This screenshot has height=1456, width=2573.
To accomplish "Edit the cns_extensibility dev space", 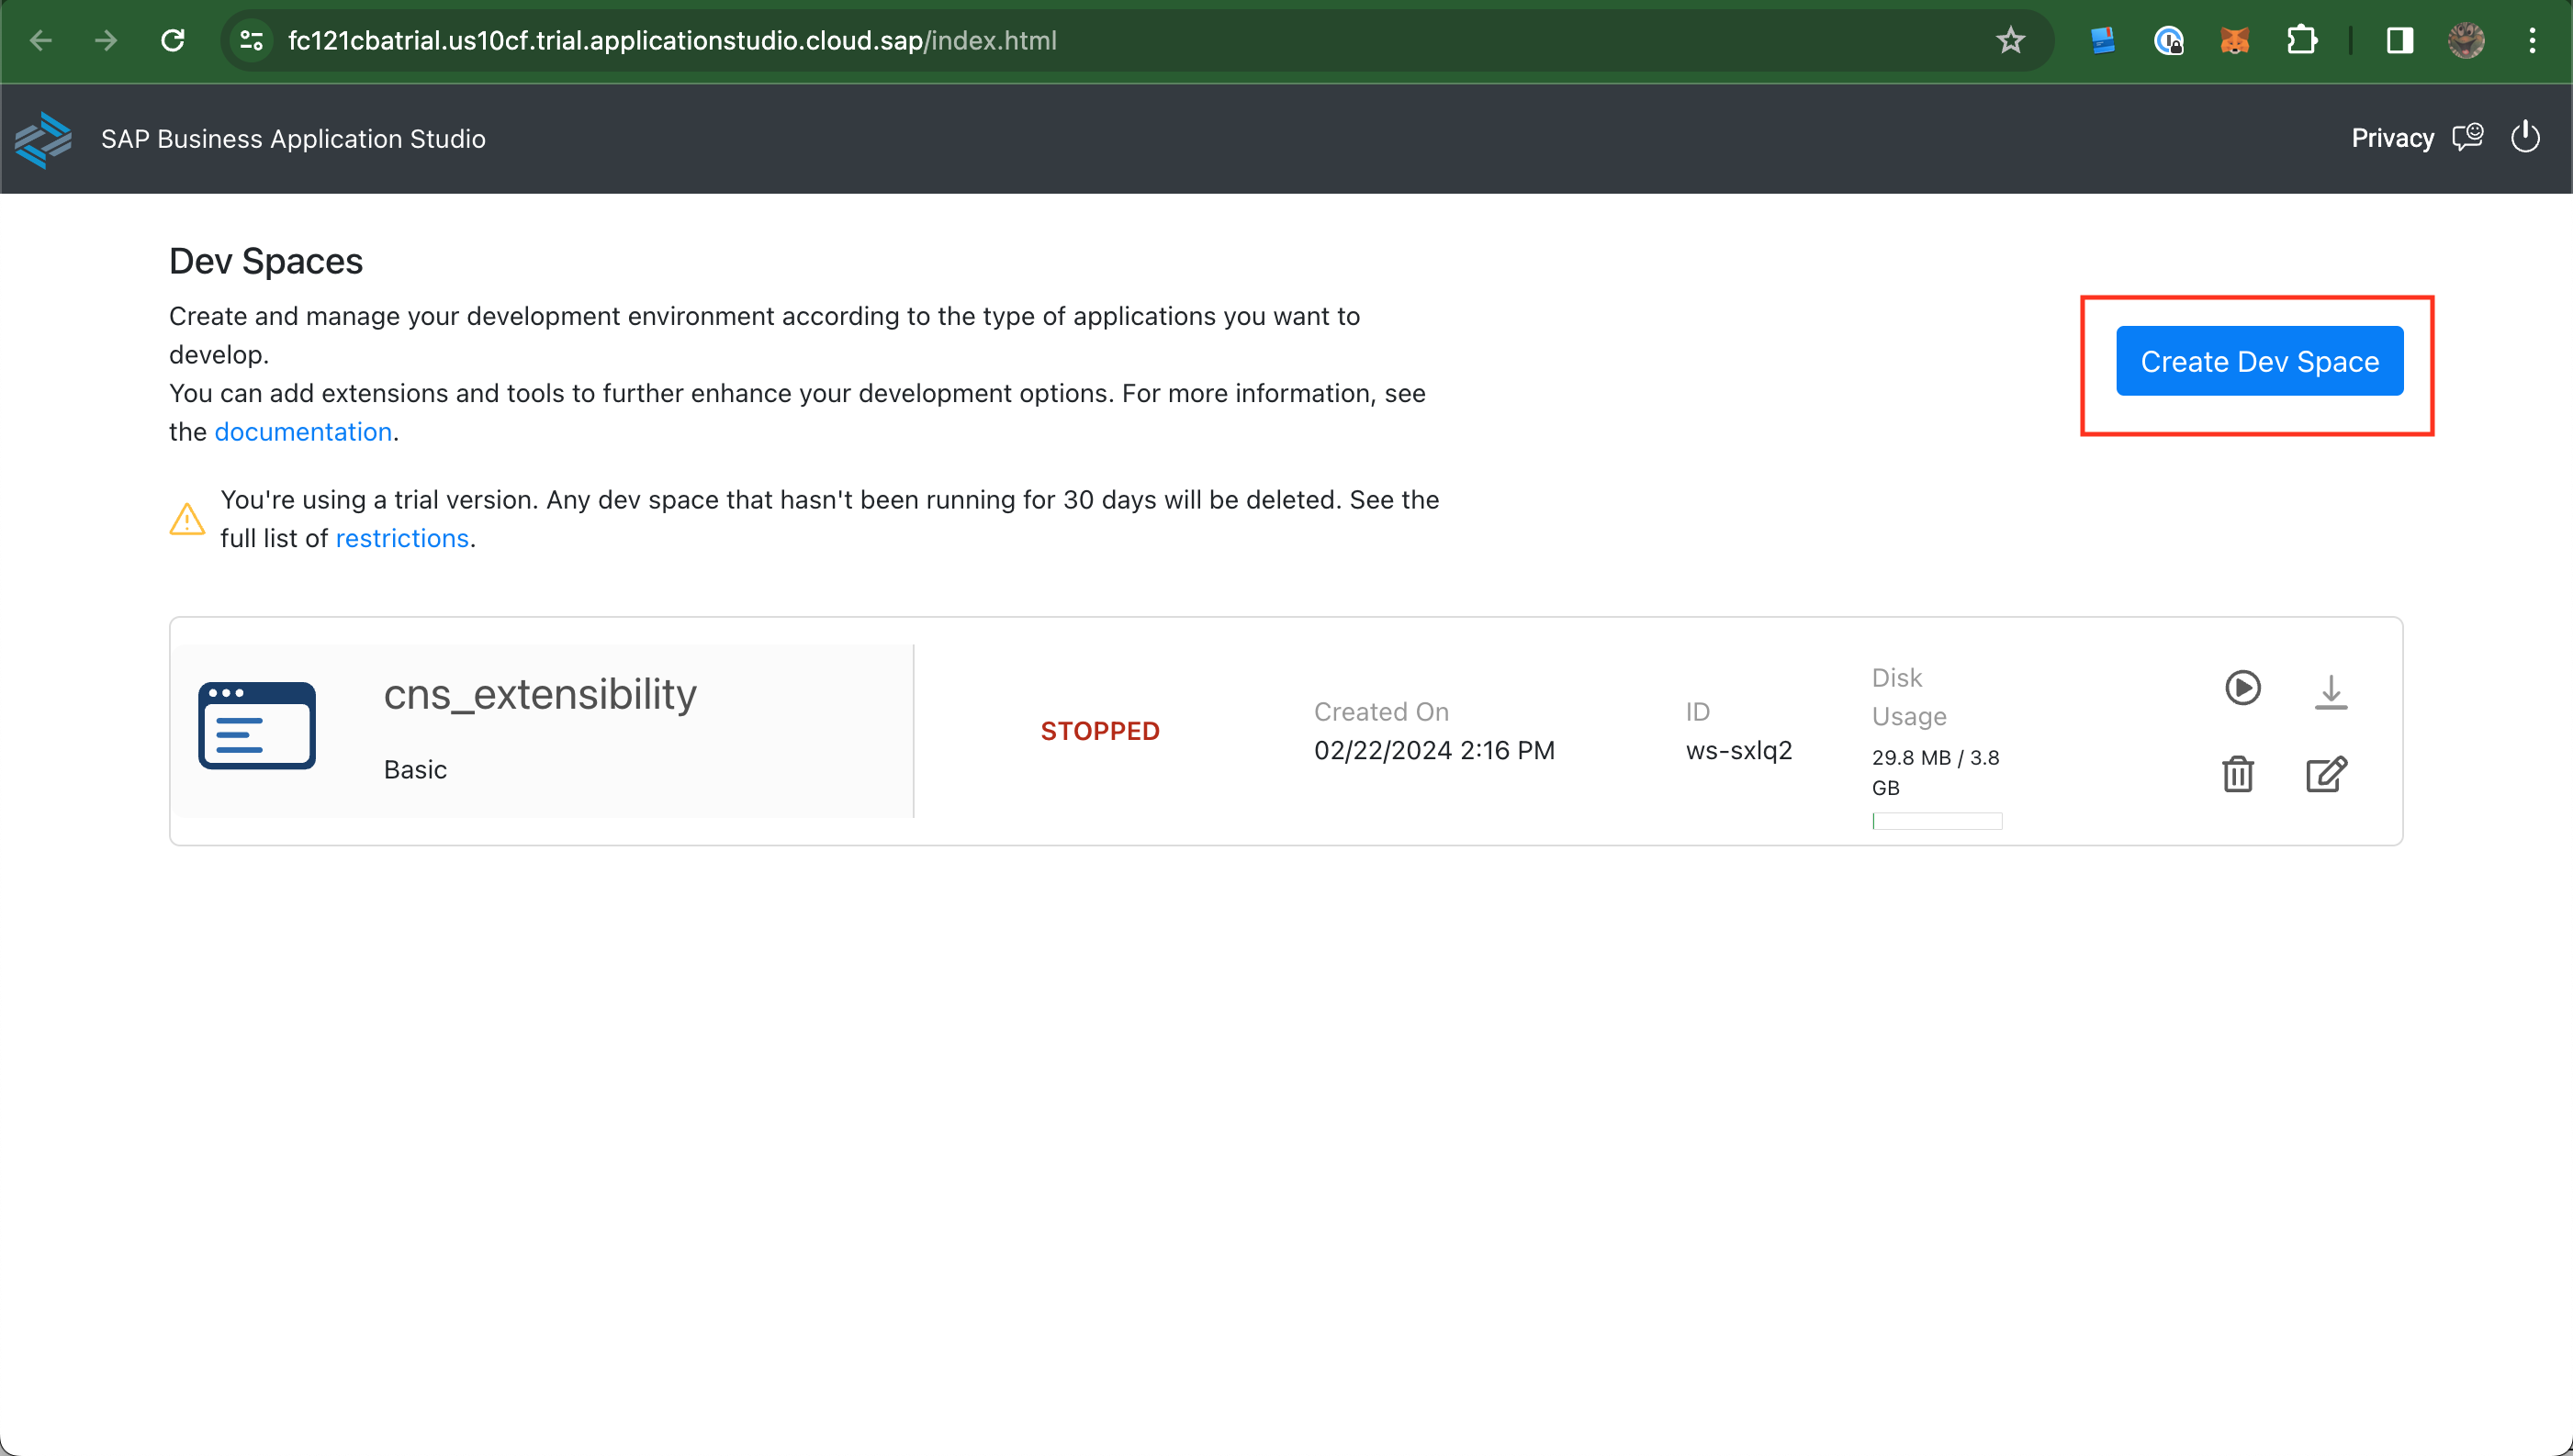I will 2326,774.
